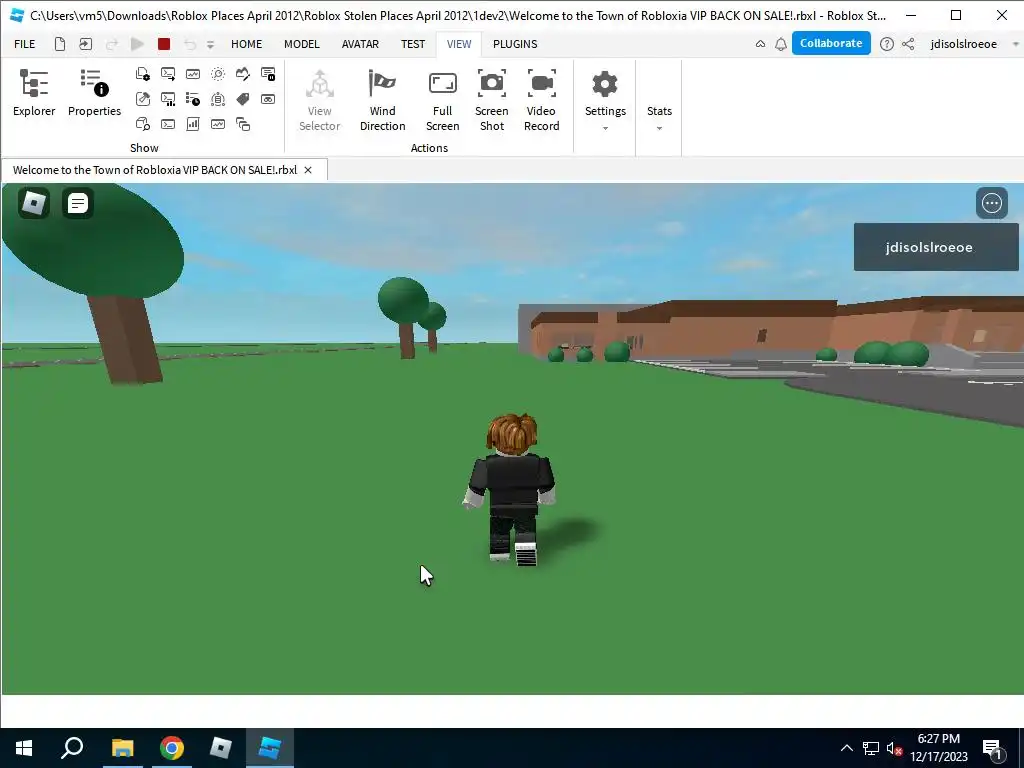Show Task Scheduler (list with clock icon)

[193, 99]
